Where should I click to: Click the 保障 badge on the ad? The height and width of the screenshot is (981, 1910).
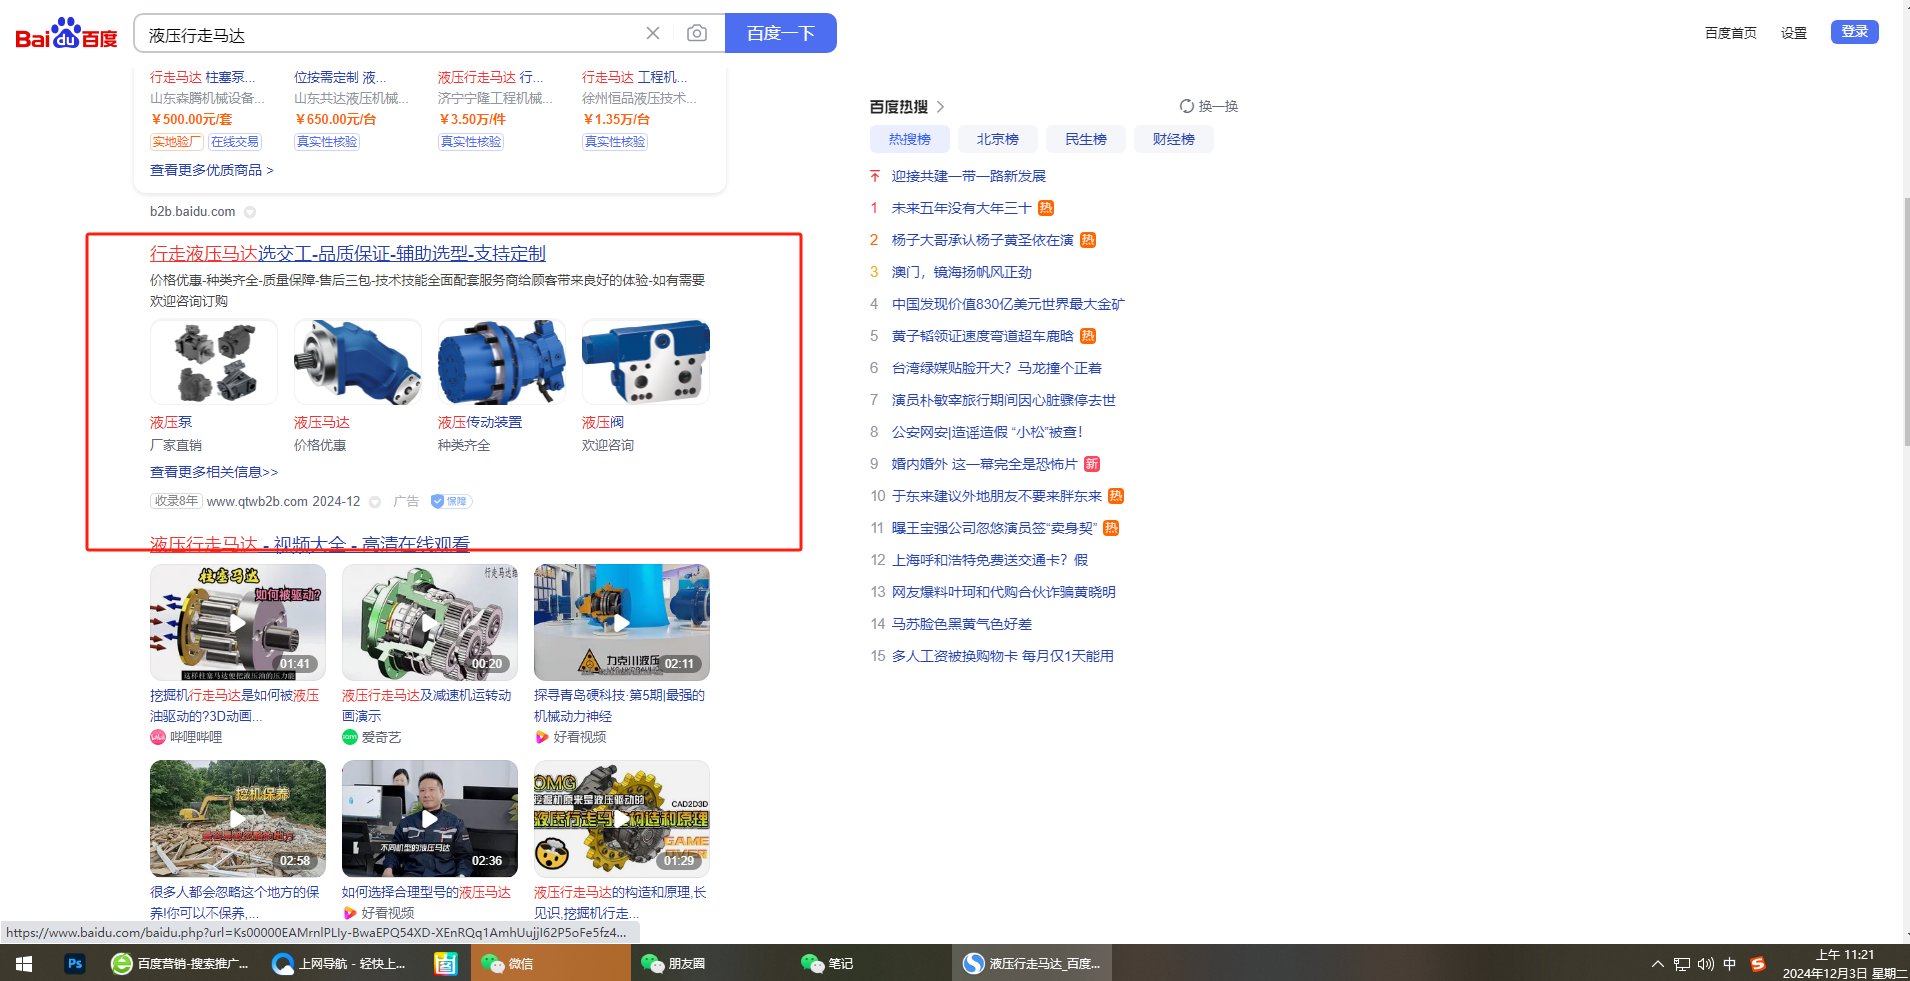coord(451,501)
